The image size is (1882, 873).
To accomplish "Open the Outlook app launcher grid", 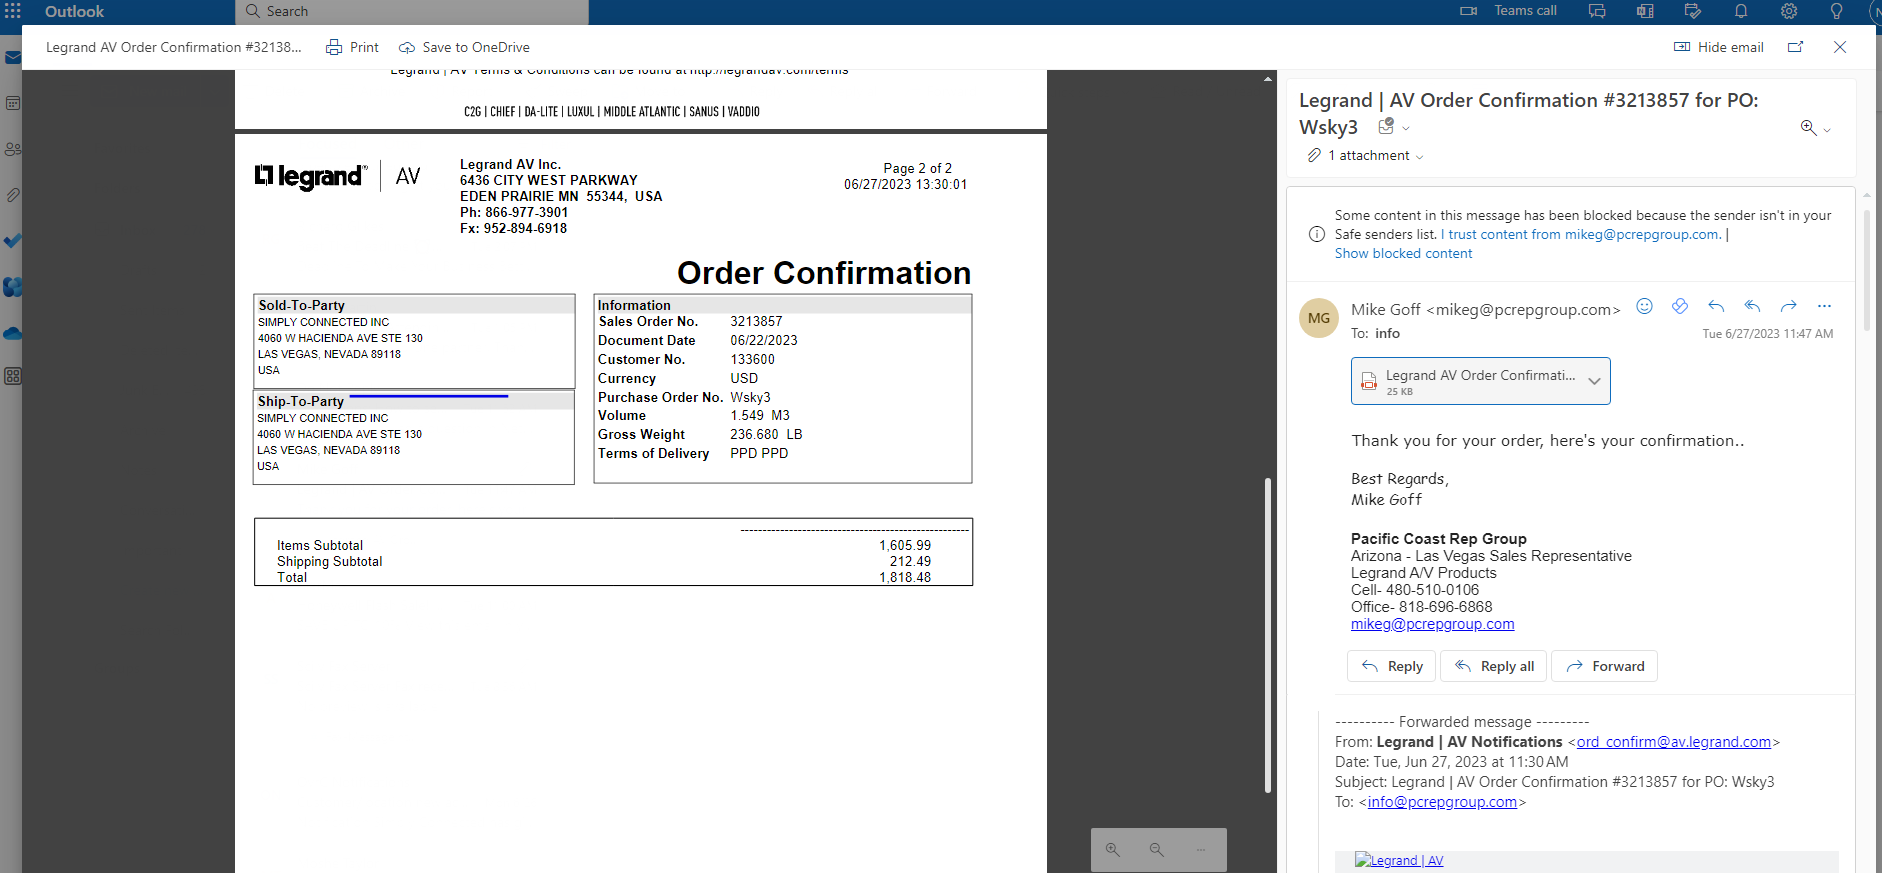I will pos(13,11).
